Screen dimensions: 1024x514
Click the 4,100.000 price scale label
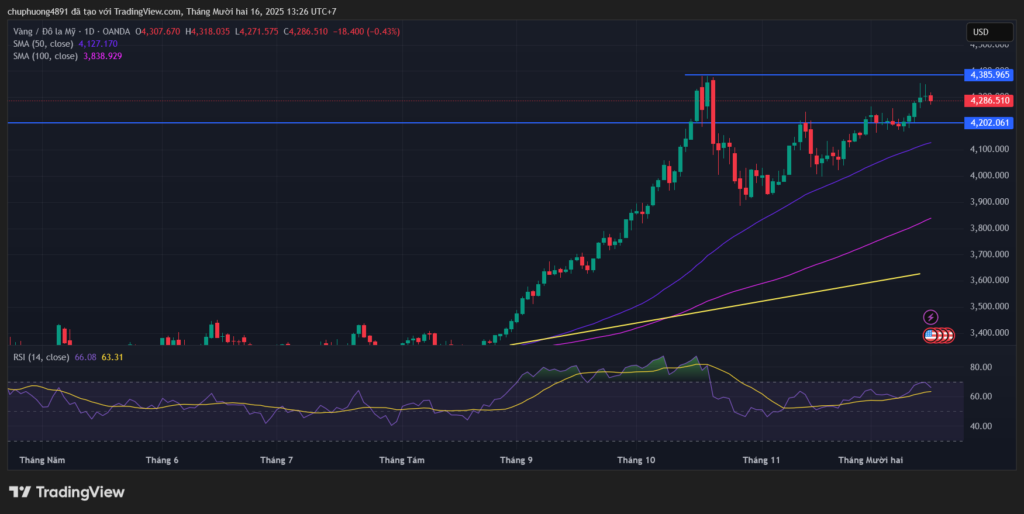[985, 149]
